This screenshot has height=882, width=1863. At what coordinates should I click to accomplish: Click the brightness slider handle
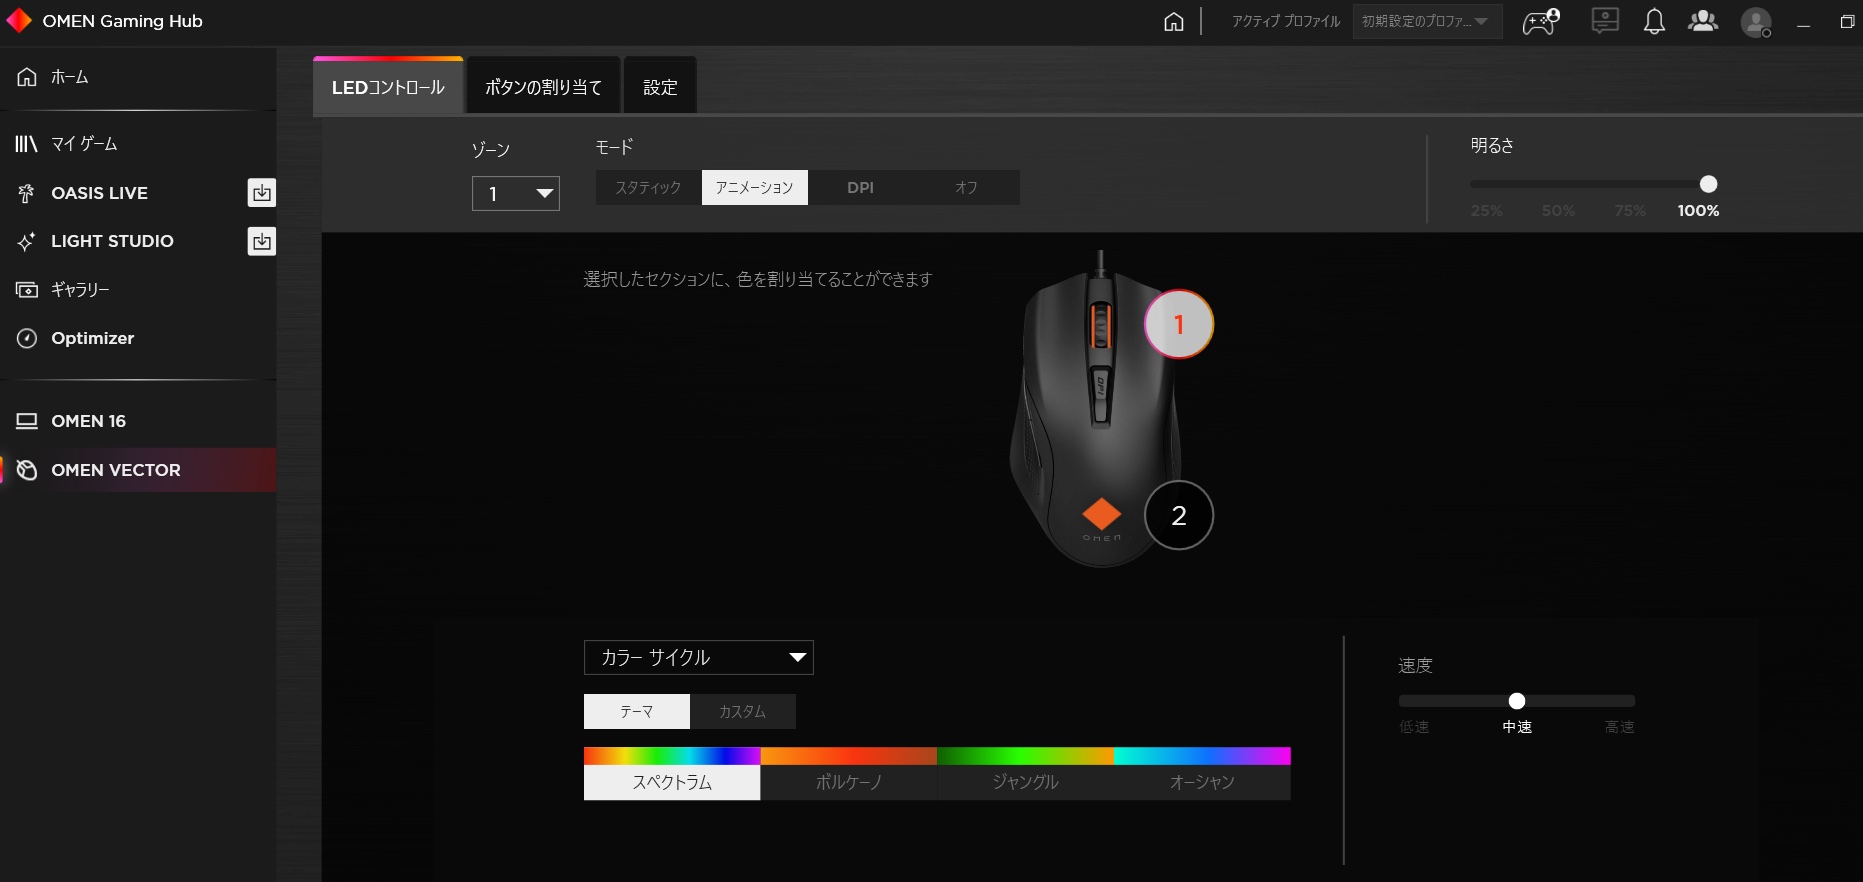[x=1708, y=184]
